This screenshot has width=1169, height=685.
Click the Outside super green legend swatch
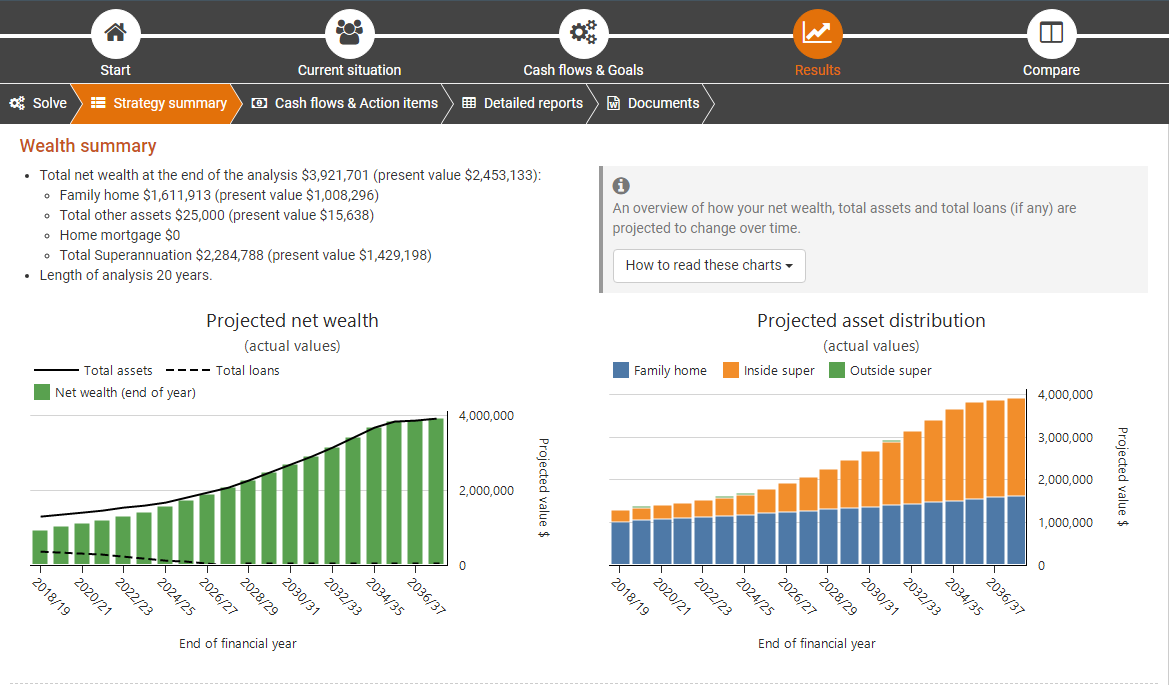(x=837, y=370)
